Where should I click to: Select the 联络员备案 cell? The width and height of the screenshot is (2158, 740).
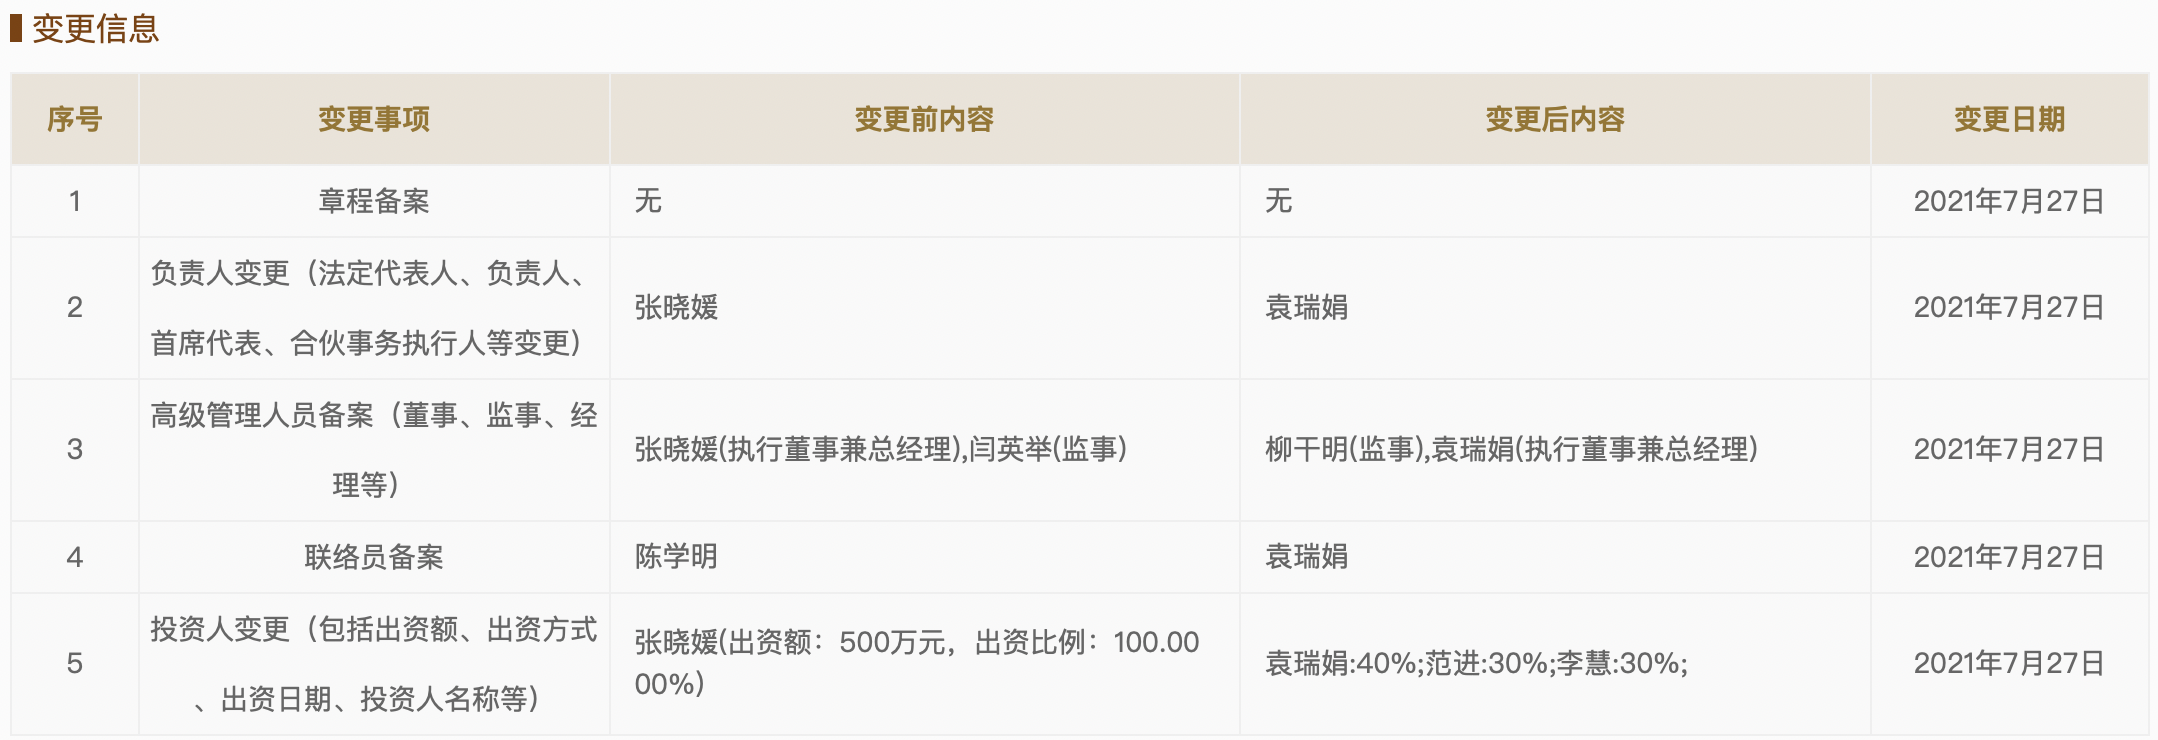point(374,557)
